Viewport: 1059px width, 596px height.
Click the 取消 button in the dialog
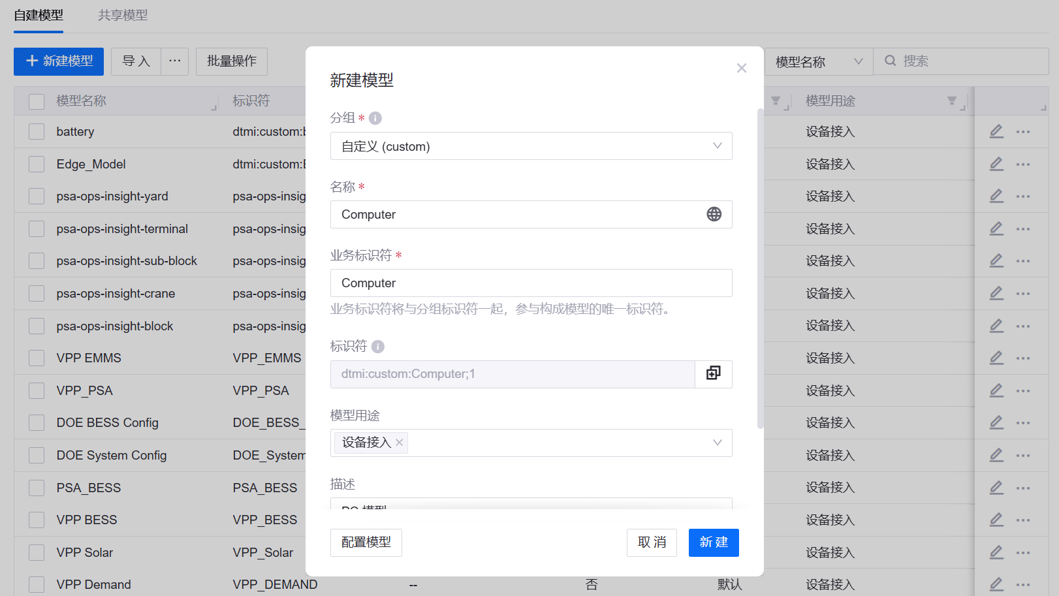click(651, 542)
